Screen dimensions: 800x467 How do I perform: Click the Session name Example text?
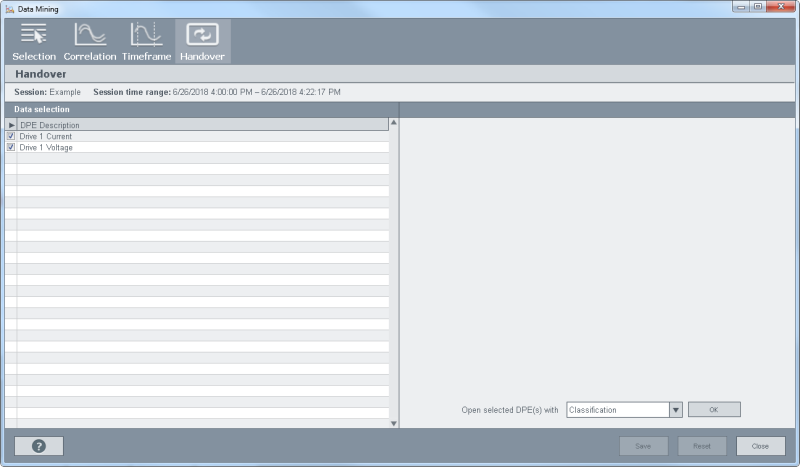[65, 92]
